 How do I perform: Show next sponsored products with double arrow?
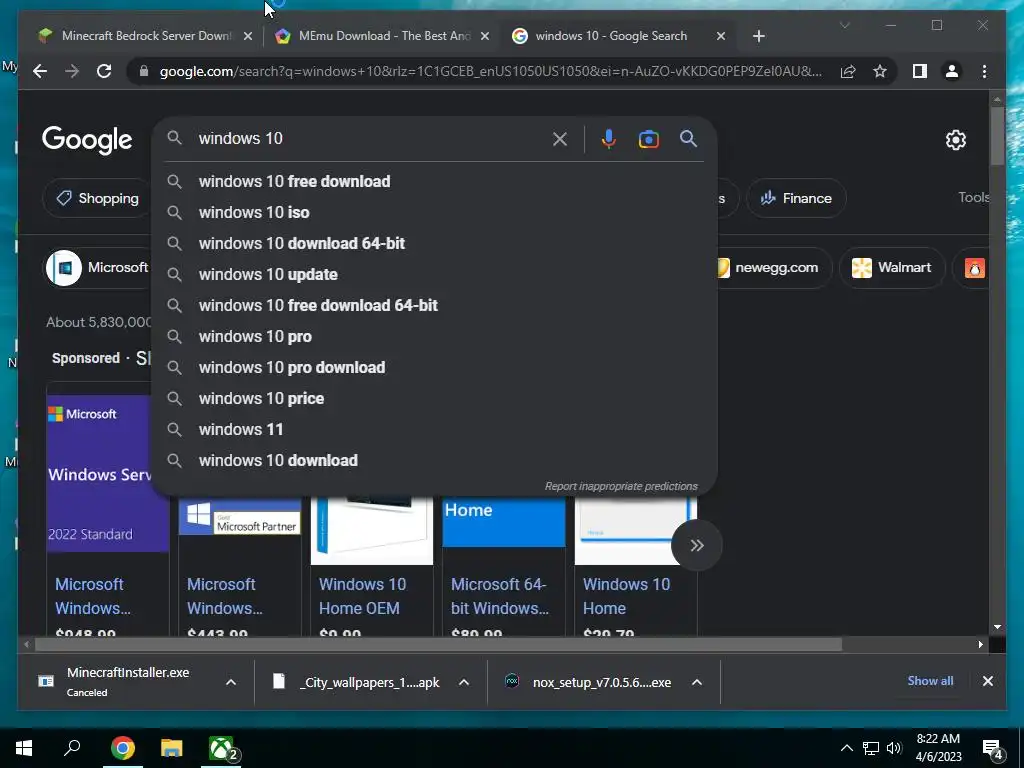pyautogui.click(x=697, y=545)
